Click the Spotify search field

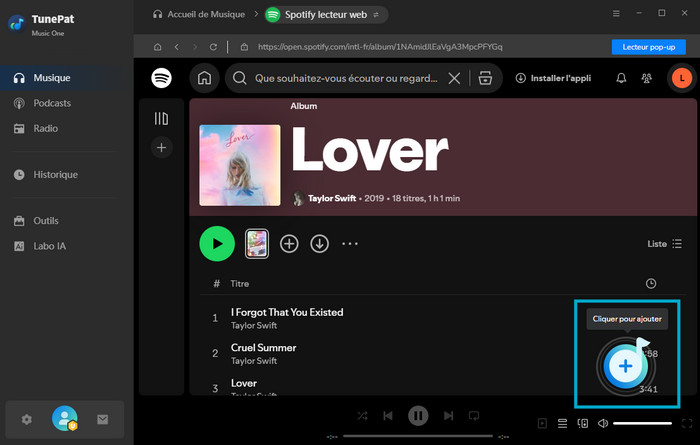coord(346,78)
